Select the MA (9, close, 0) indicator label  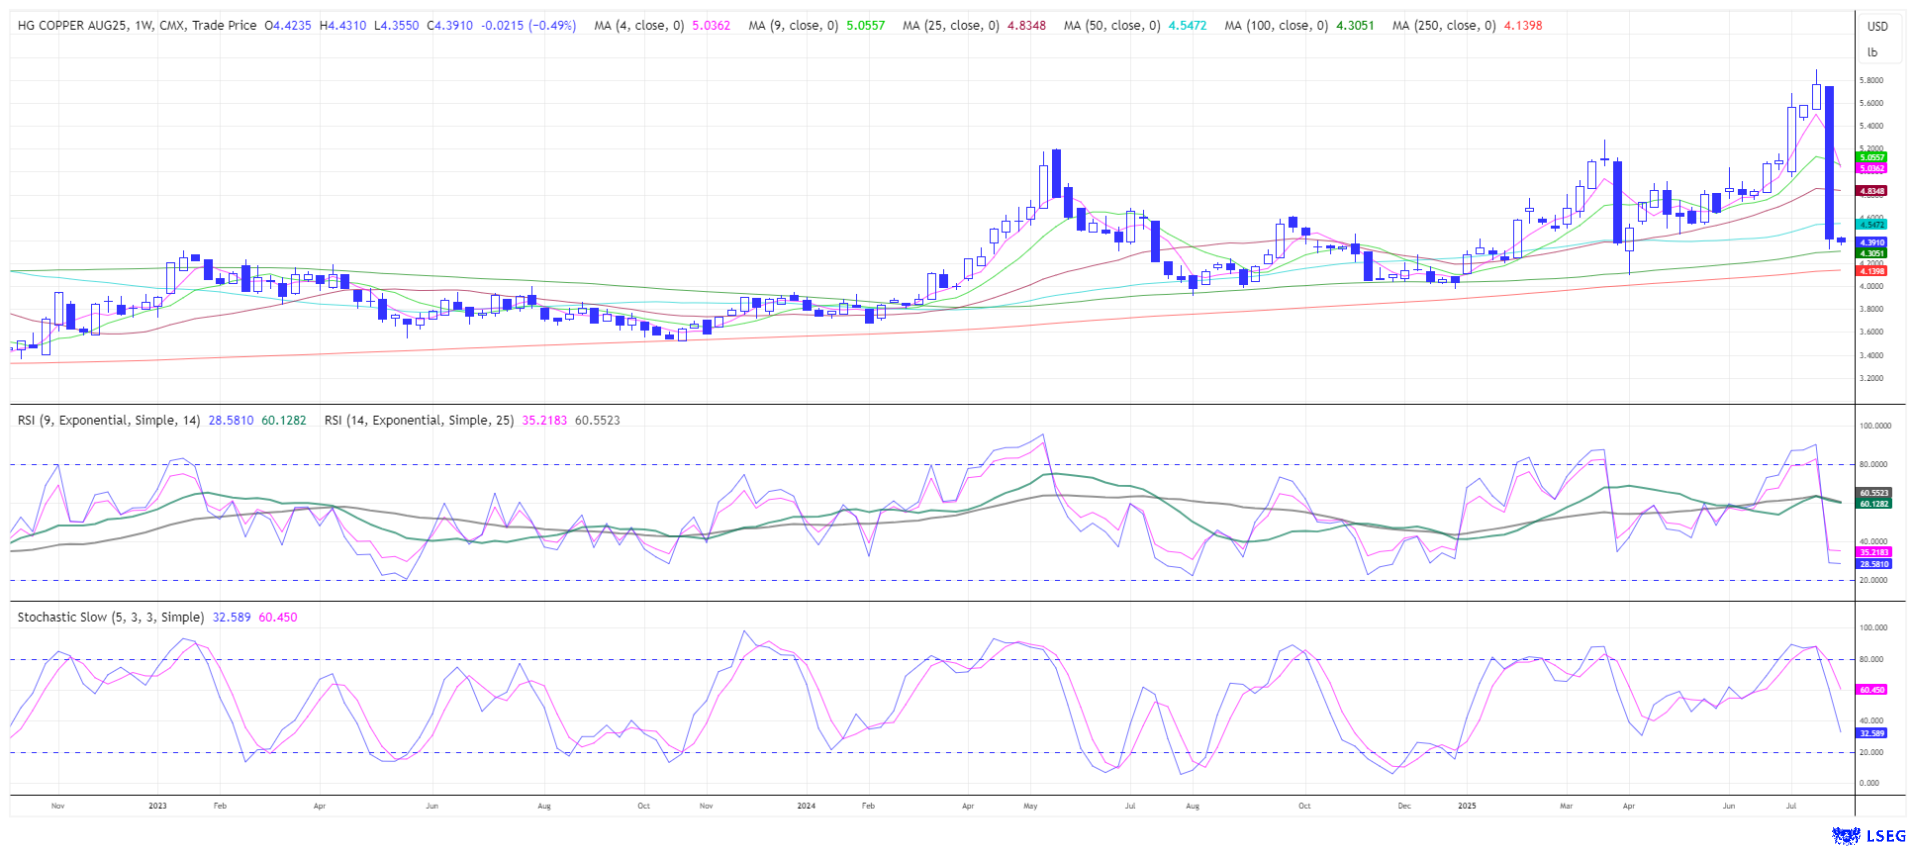794,26
